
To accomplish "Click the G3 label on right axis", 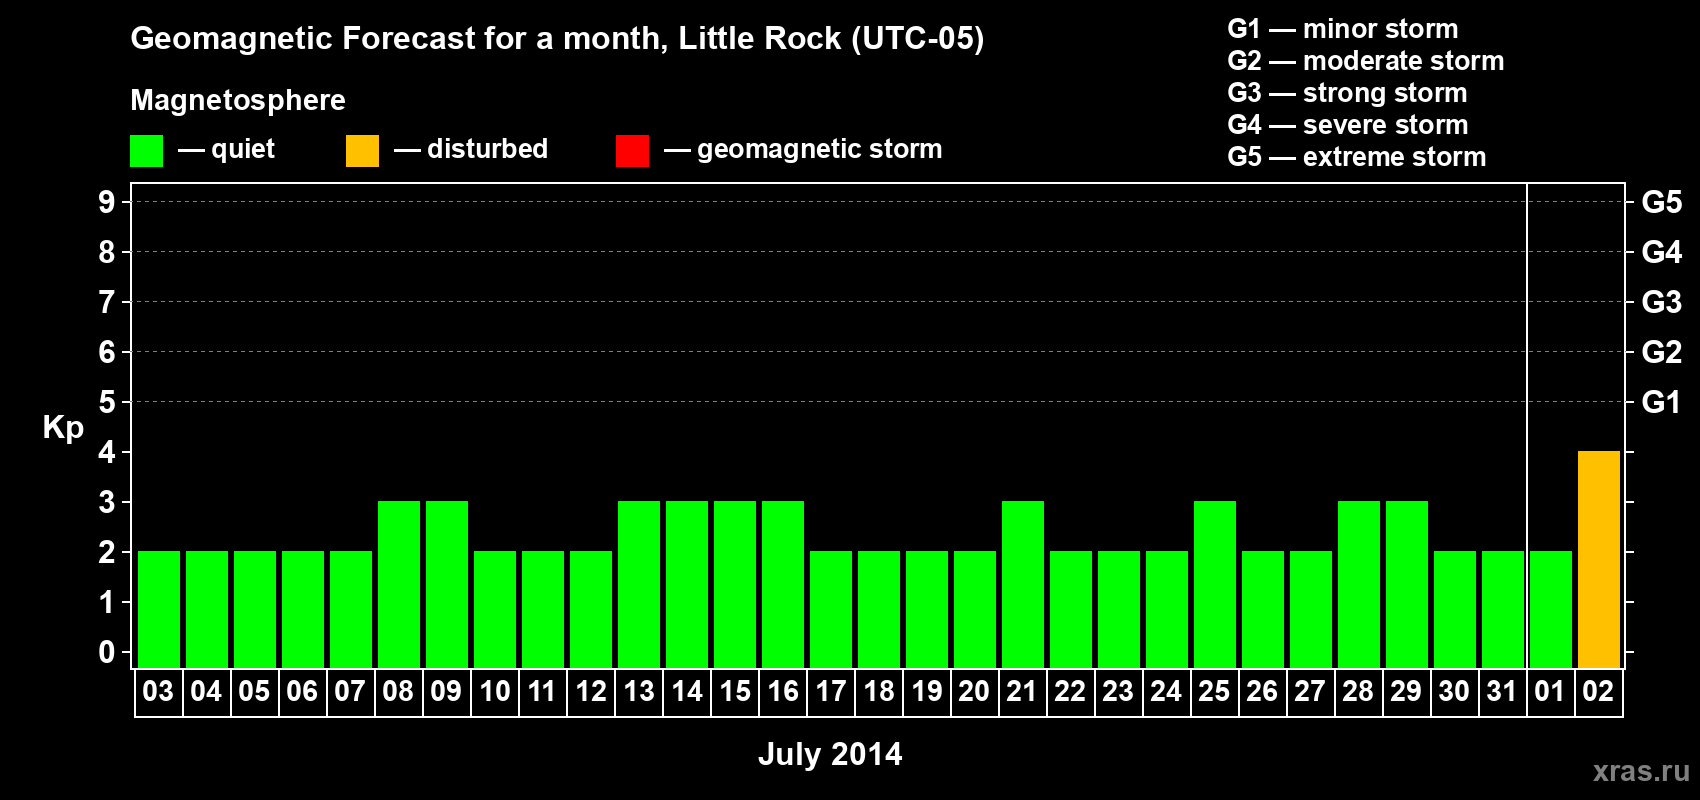I will coord(1661,302).
